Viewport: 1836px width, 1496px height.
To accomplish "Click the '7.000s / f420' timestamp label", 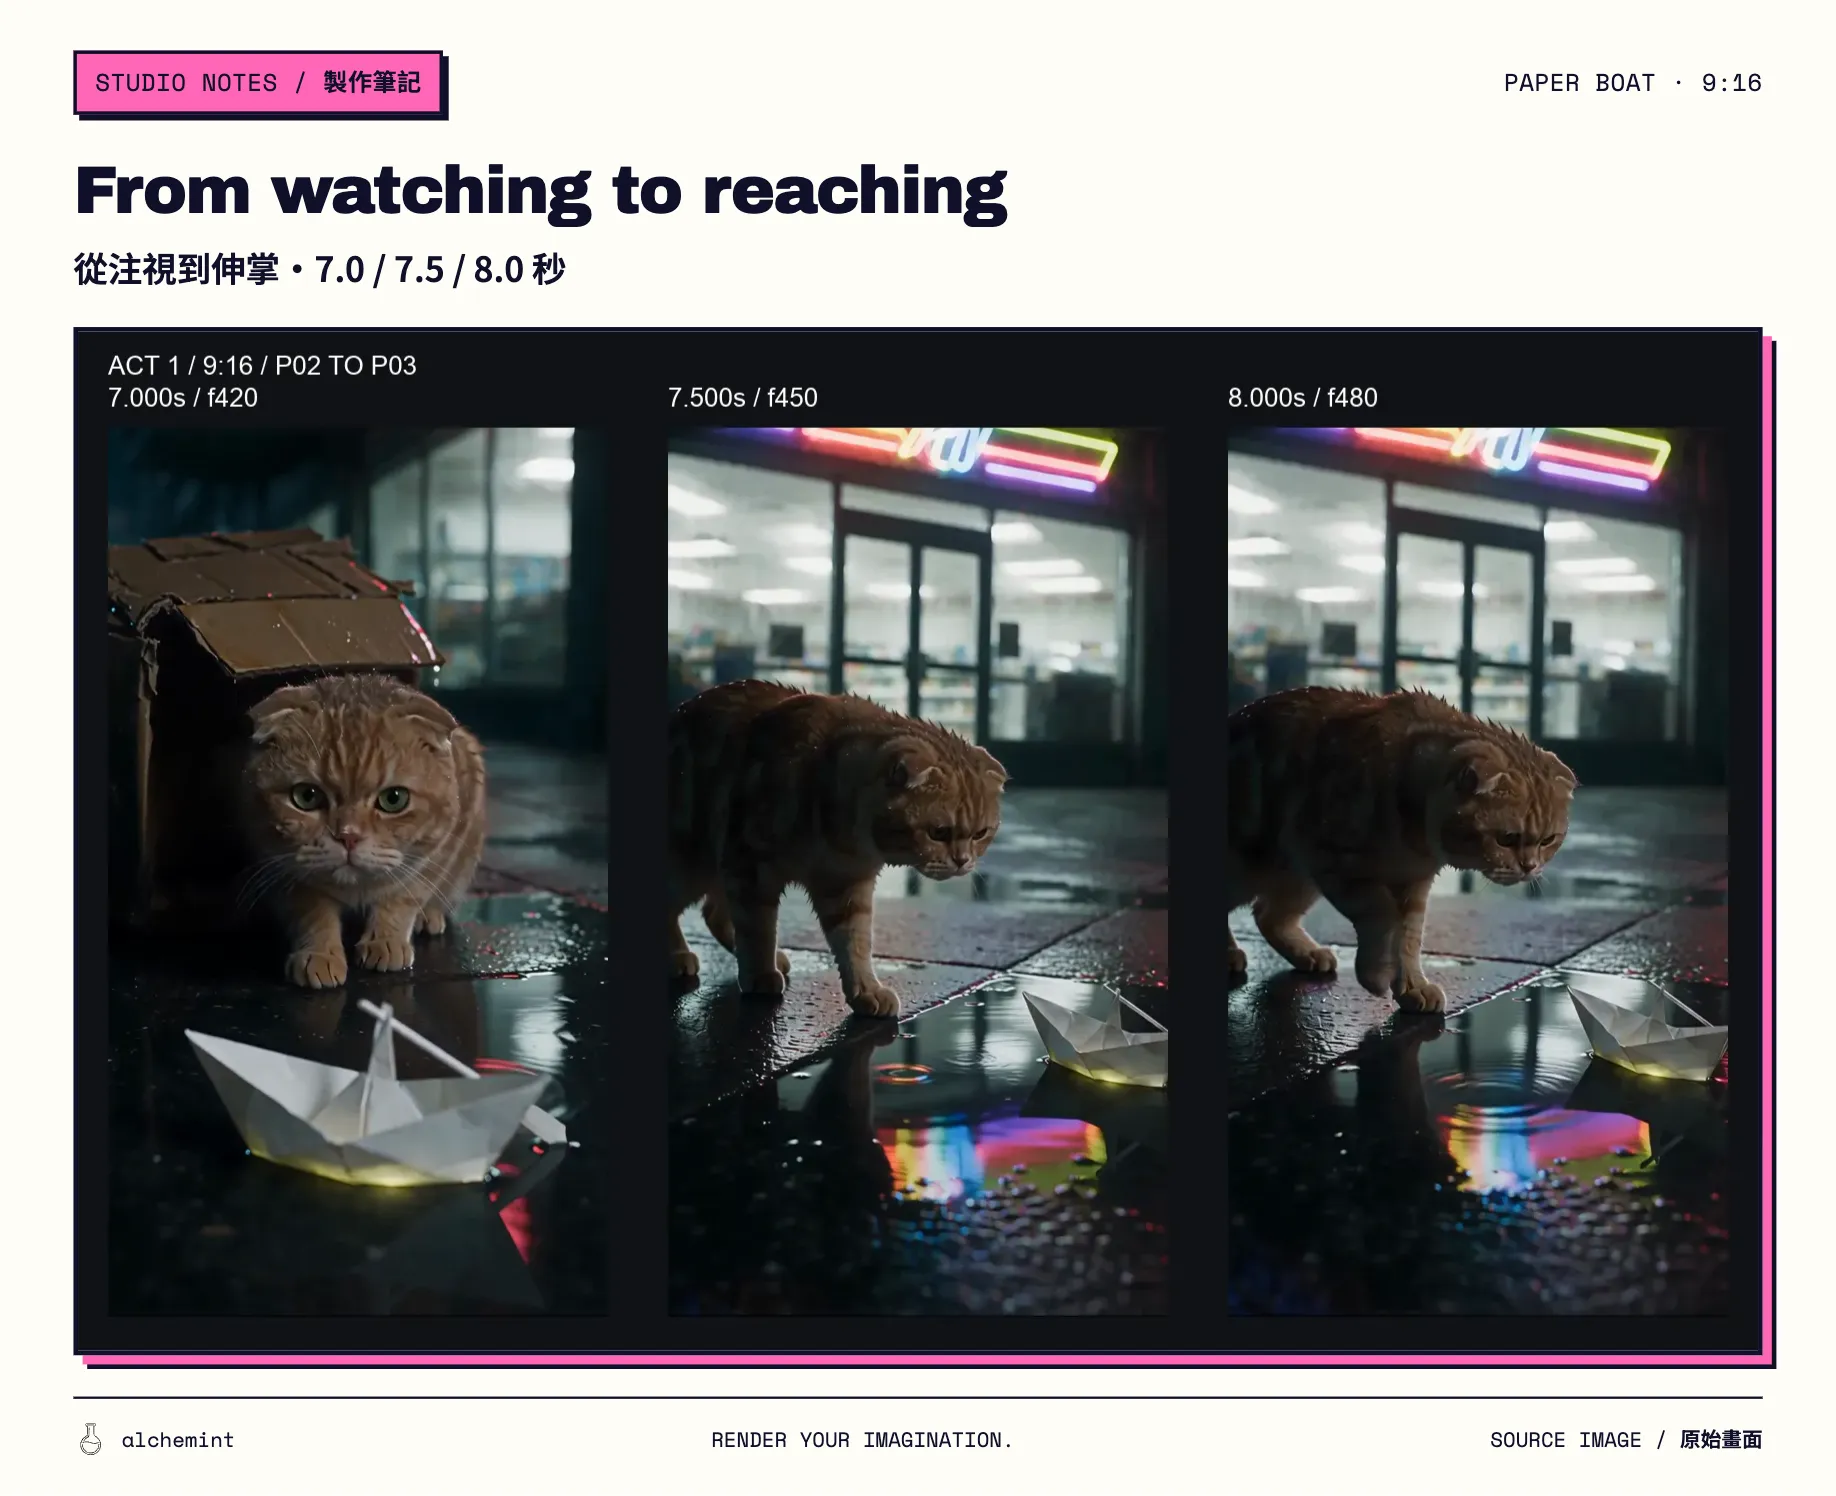I will pyautogui.click(x=183, y=397).
